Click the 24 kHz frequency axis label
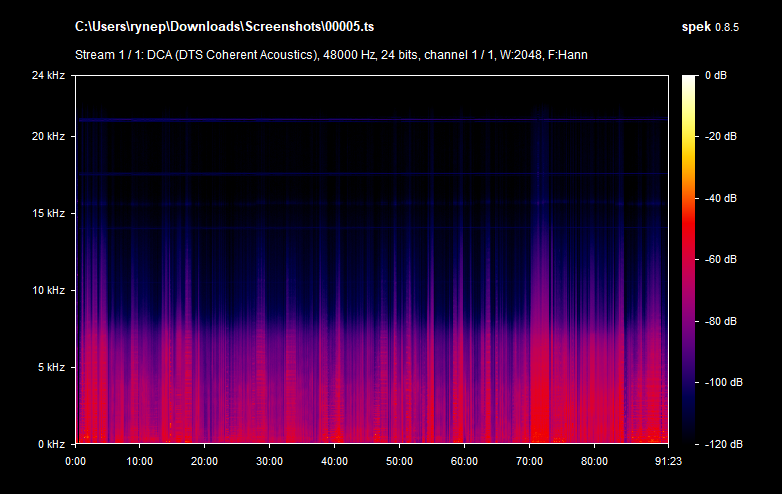 (x=47, y=75)
